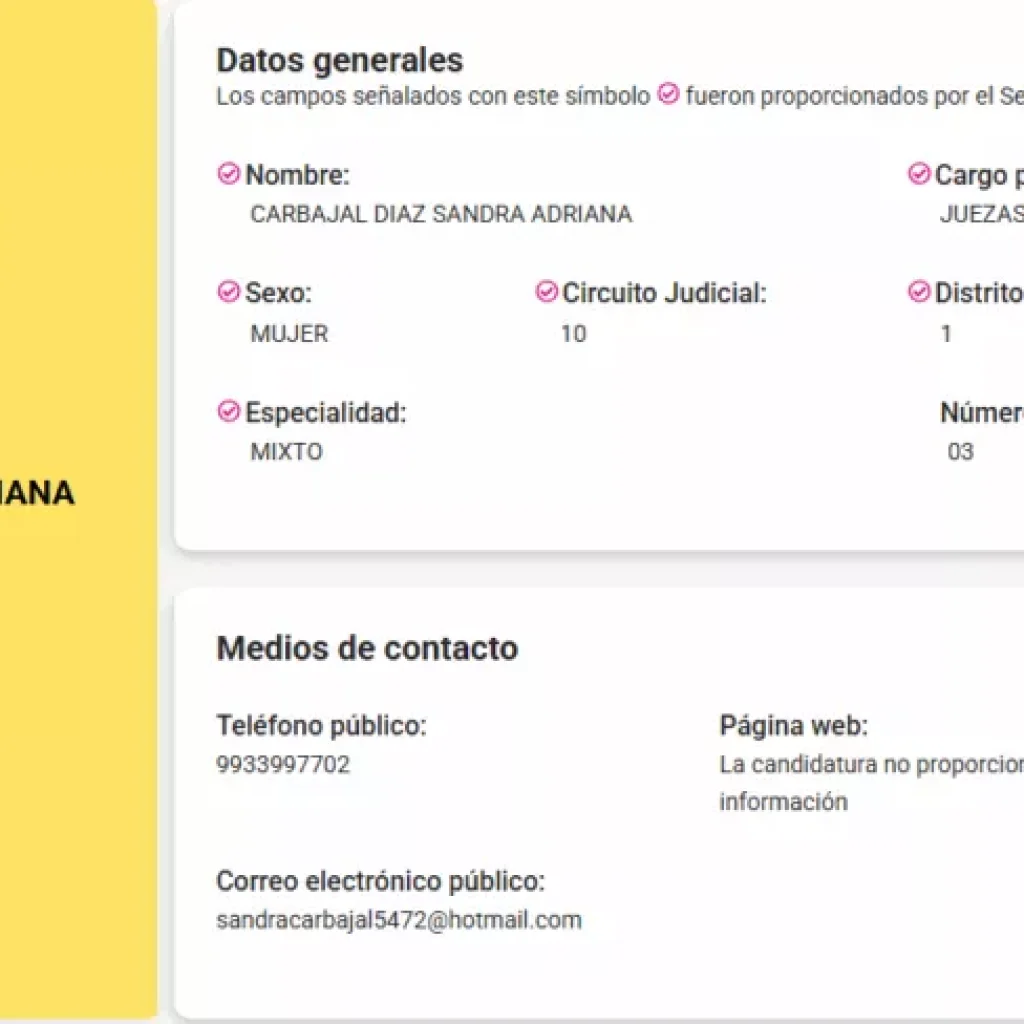Click the value 10 under Circuito Judicial
1024x1024 pixels.
point(574,334)
